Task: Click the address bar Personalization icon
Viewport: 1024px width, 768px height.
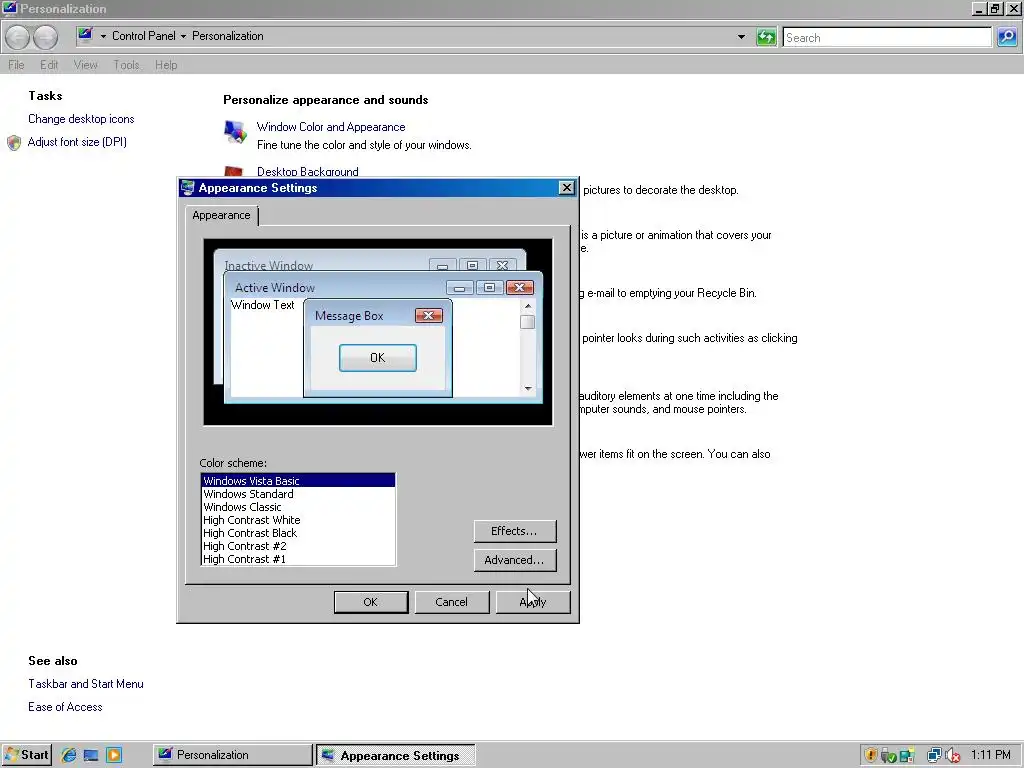Action: 85,35
